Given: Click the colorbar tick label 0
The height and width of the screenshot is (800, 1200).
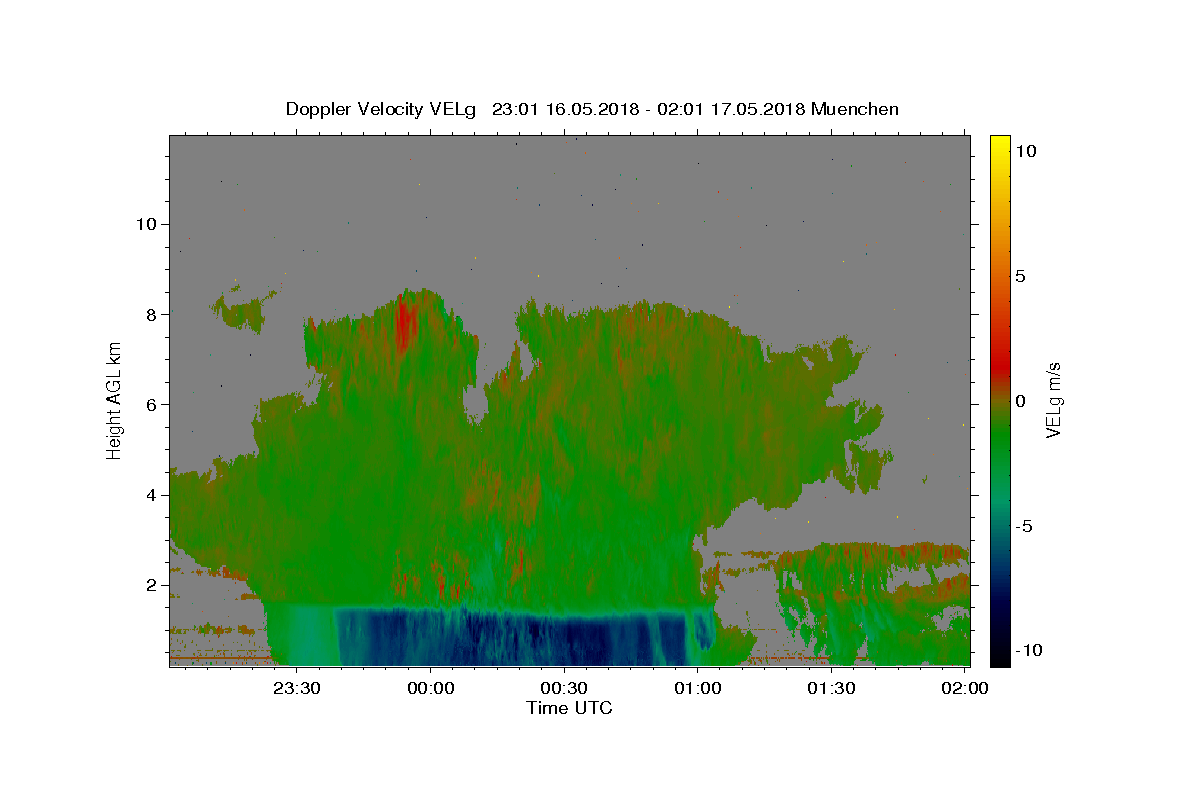Looking at the screenshot, I should coord(1021,401).
